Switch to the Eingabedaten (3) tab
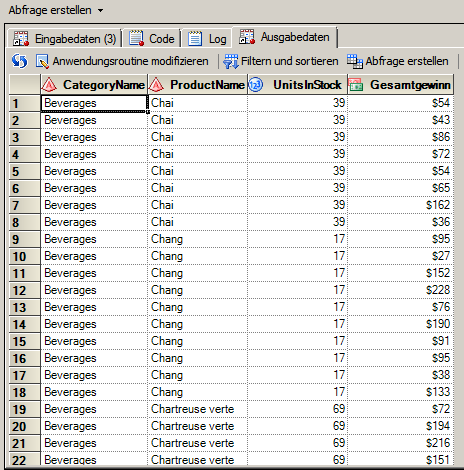 click(x=65, y=39)
